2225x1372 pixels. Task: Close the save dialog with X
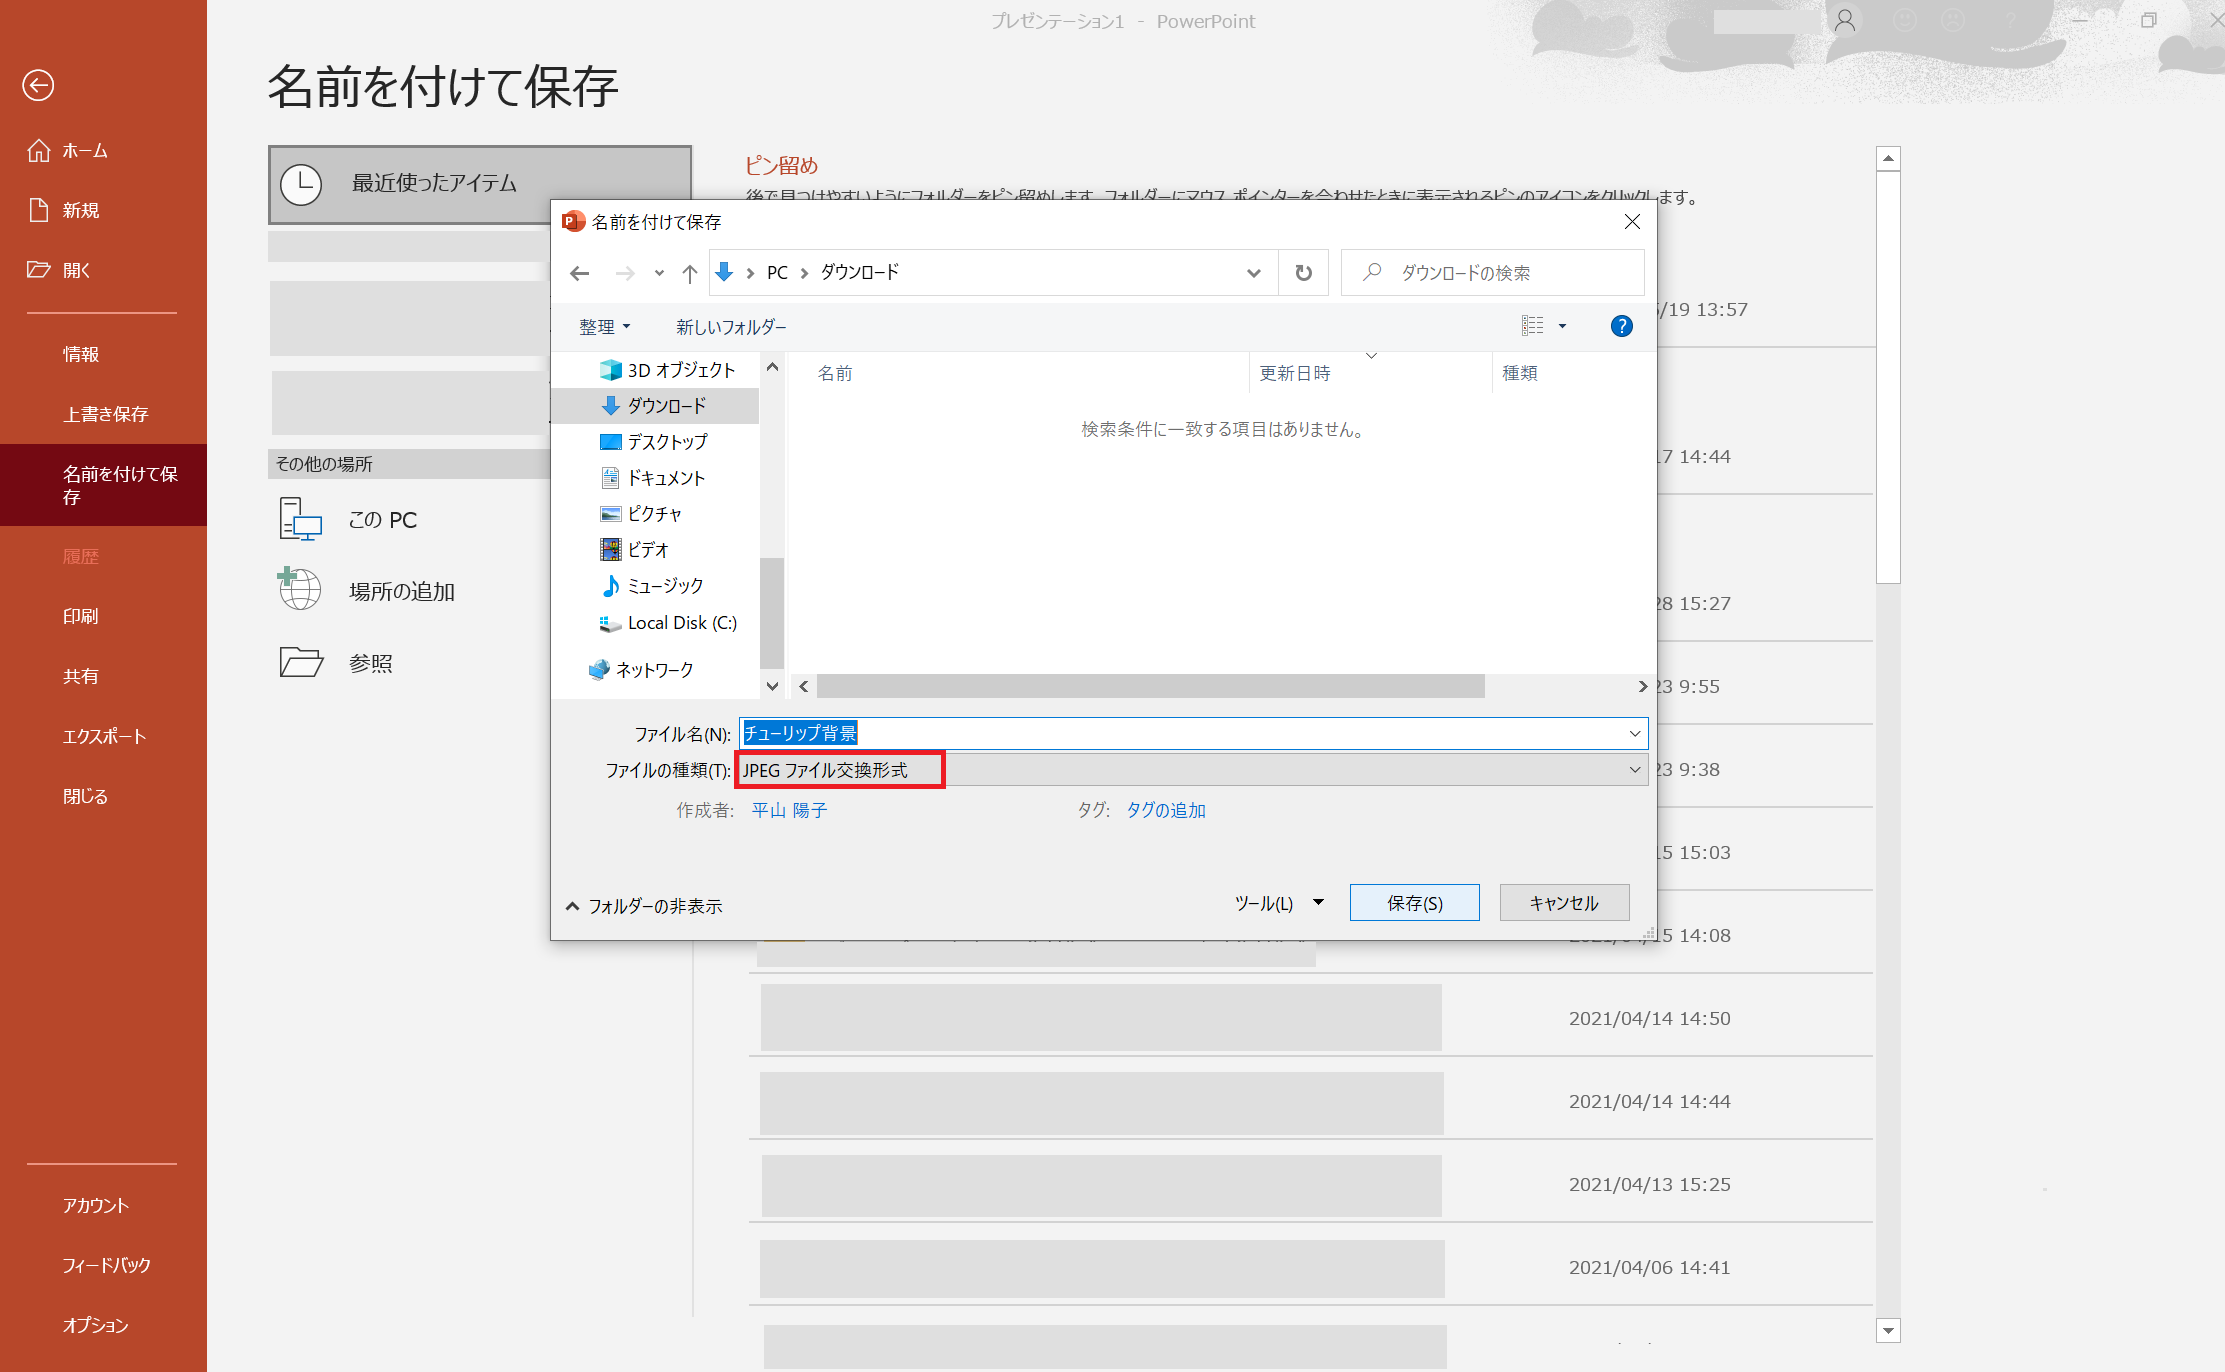point(1632,222)
